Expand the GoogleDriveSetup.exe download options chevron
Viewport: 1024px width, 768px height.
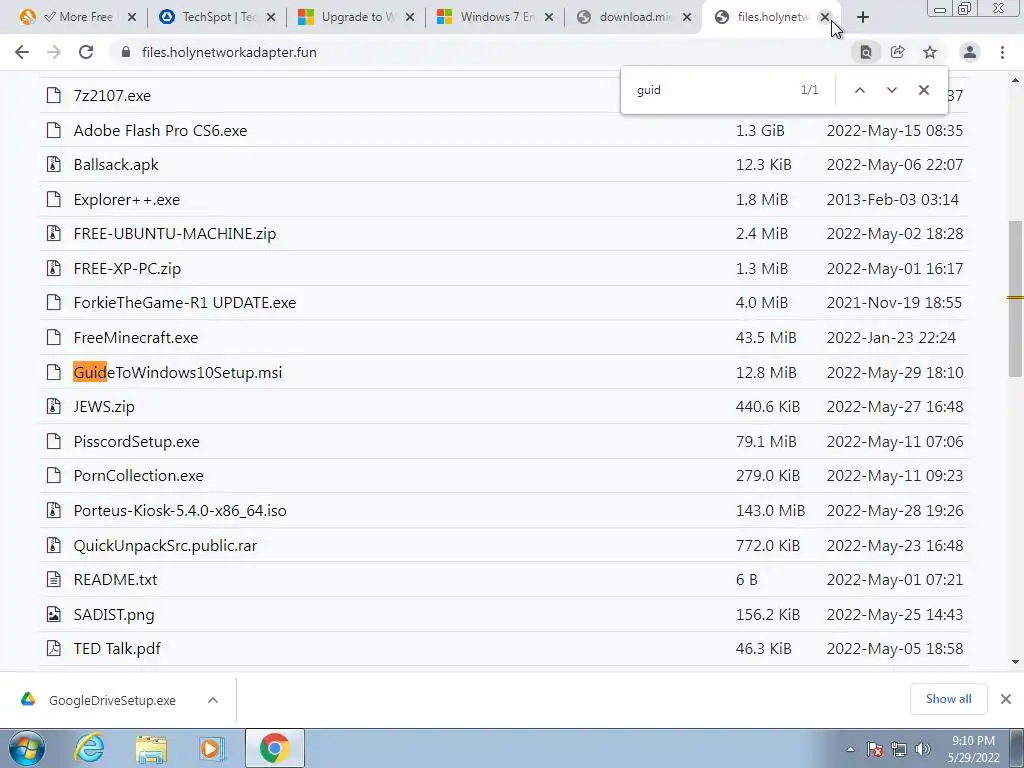coord(212,699)
